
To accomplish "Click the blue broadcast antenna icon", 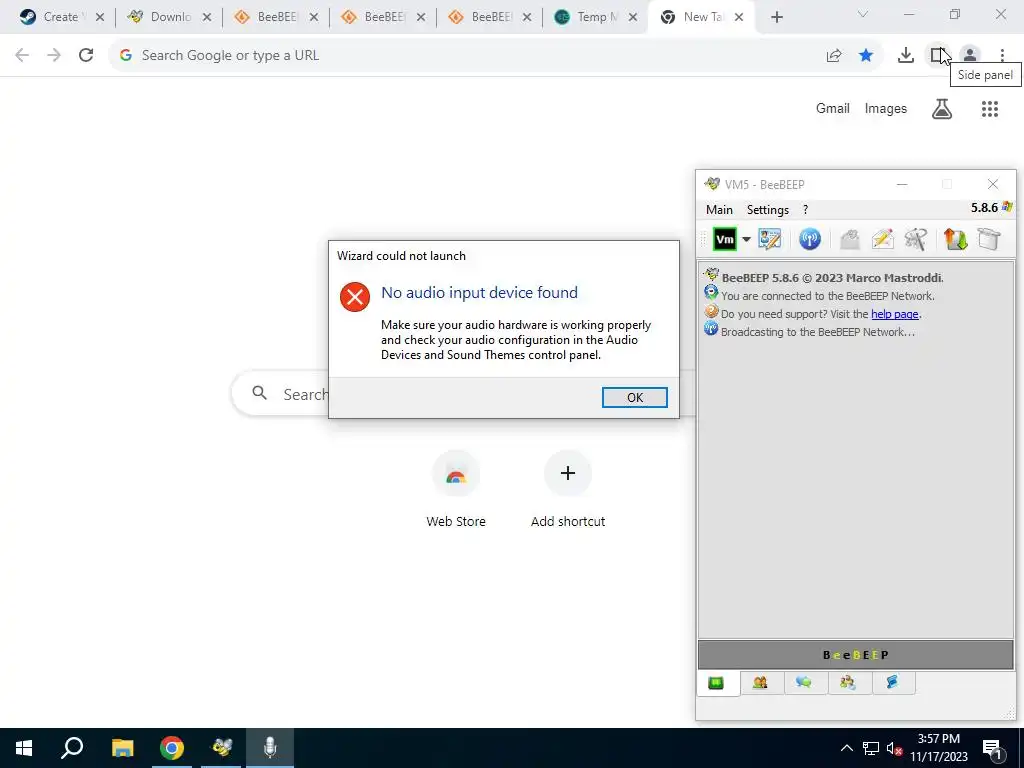I will click(809, 239).
